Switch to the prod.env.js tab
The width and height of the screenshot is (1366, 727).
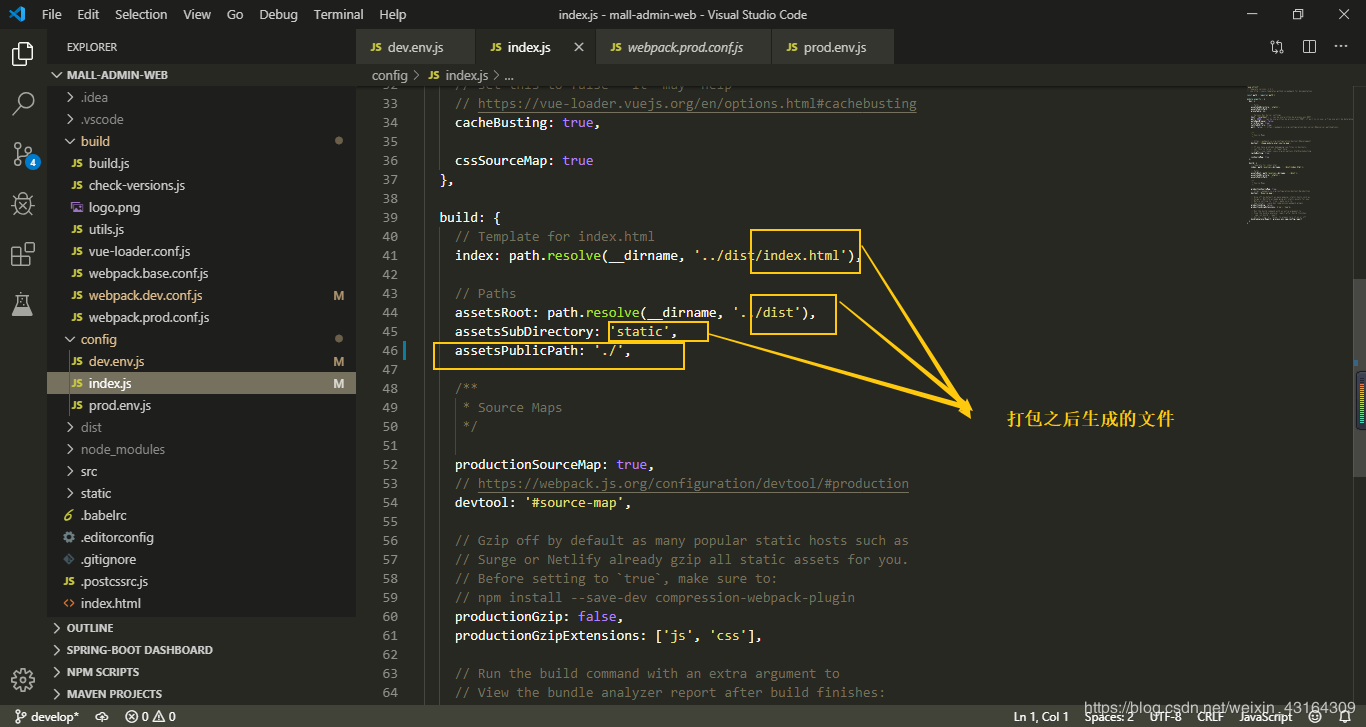click(834, 47)
